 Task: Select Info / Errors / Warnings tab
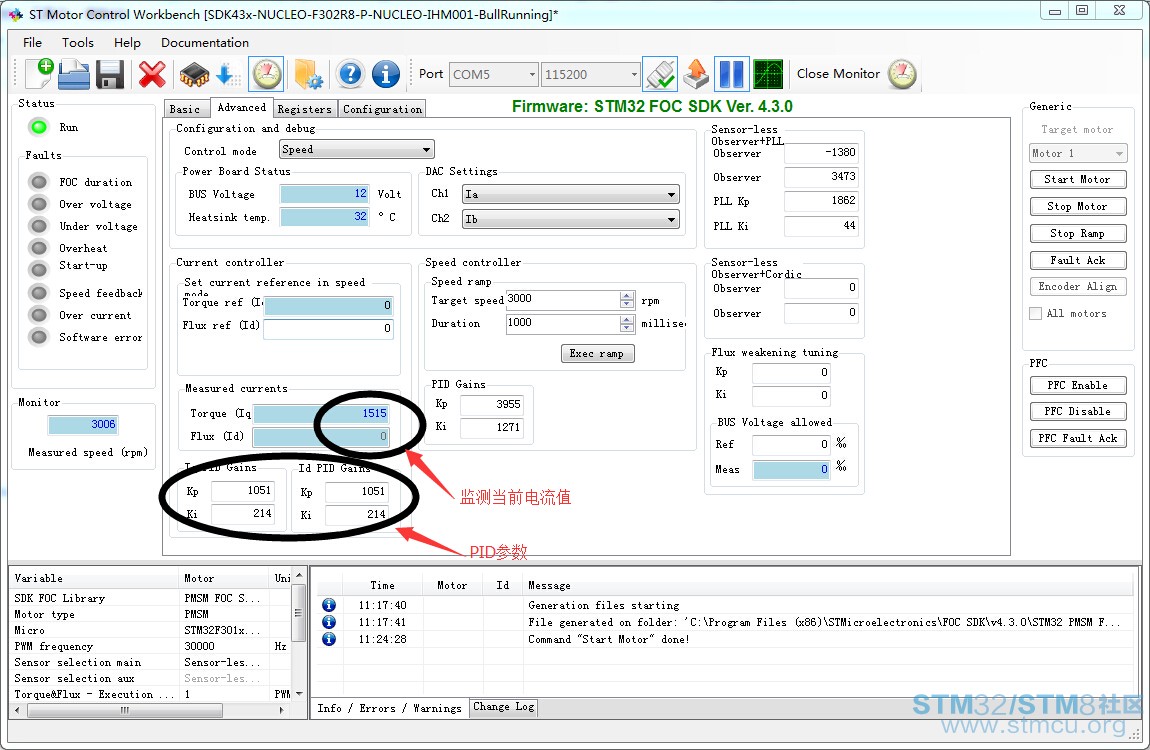click(x=389, y=707)
